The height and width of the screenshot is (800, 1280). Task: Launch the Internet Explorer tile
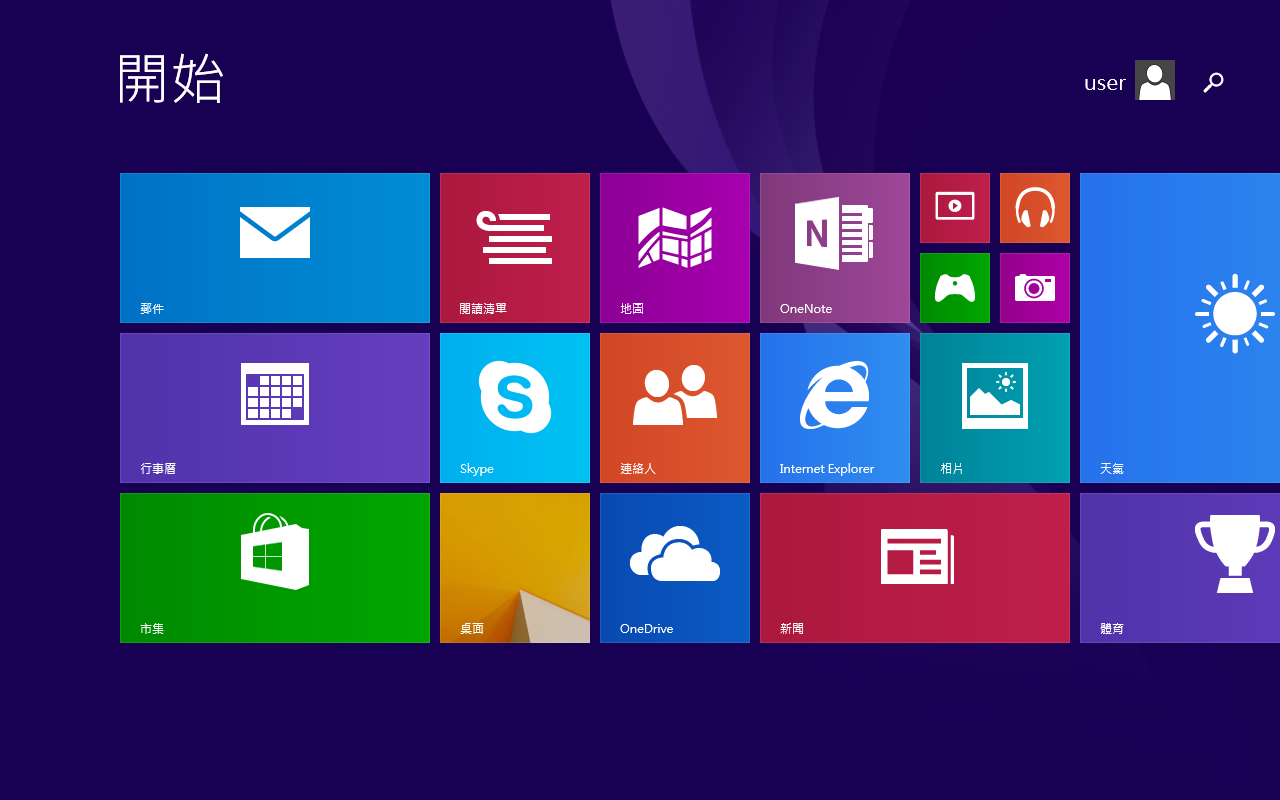835,408
